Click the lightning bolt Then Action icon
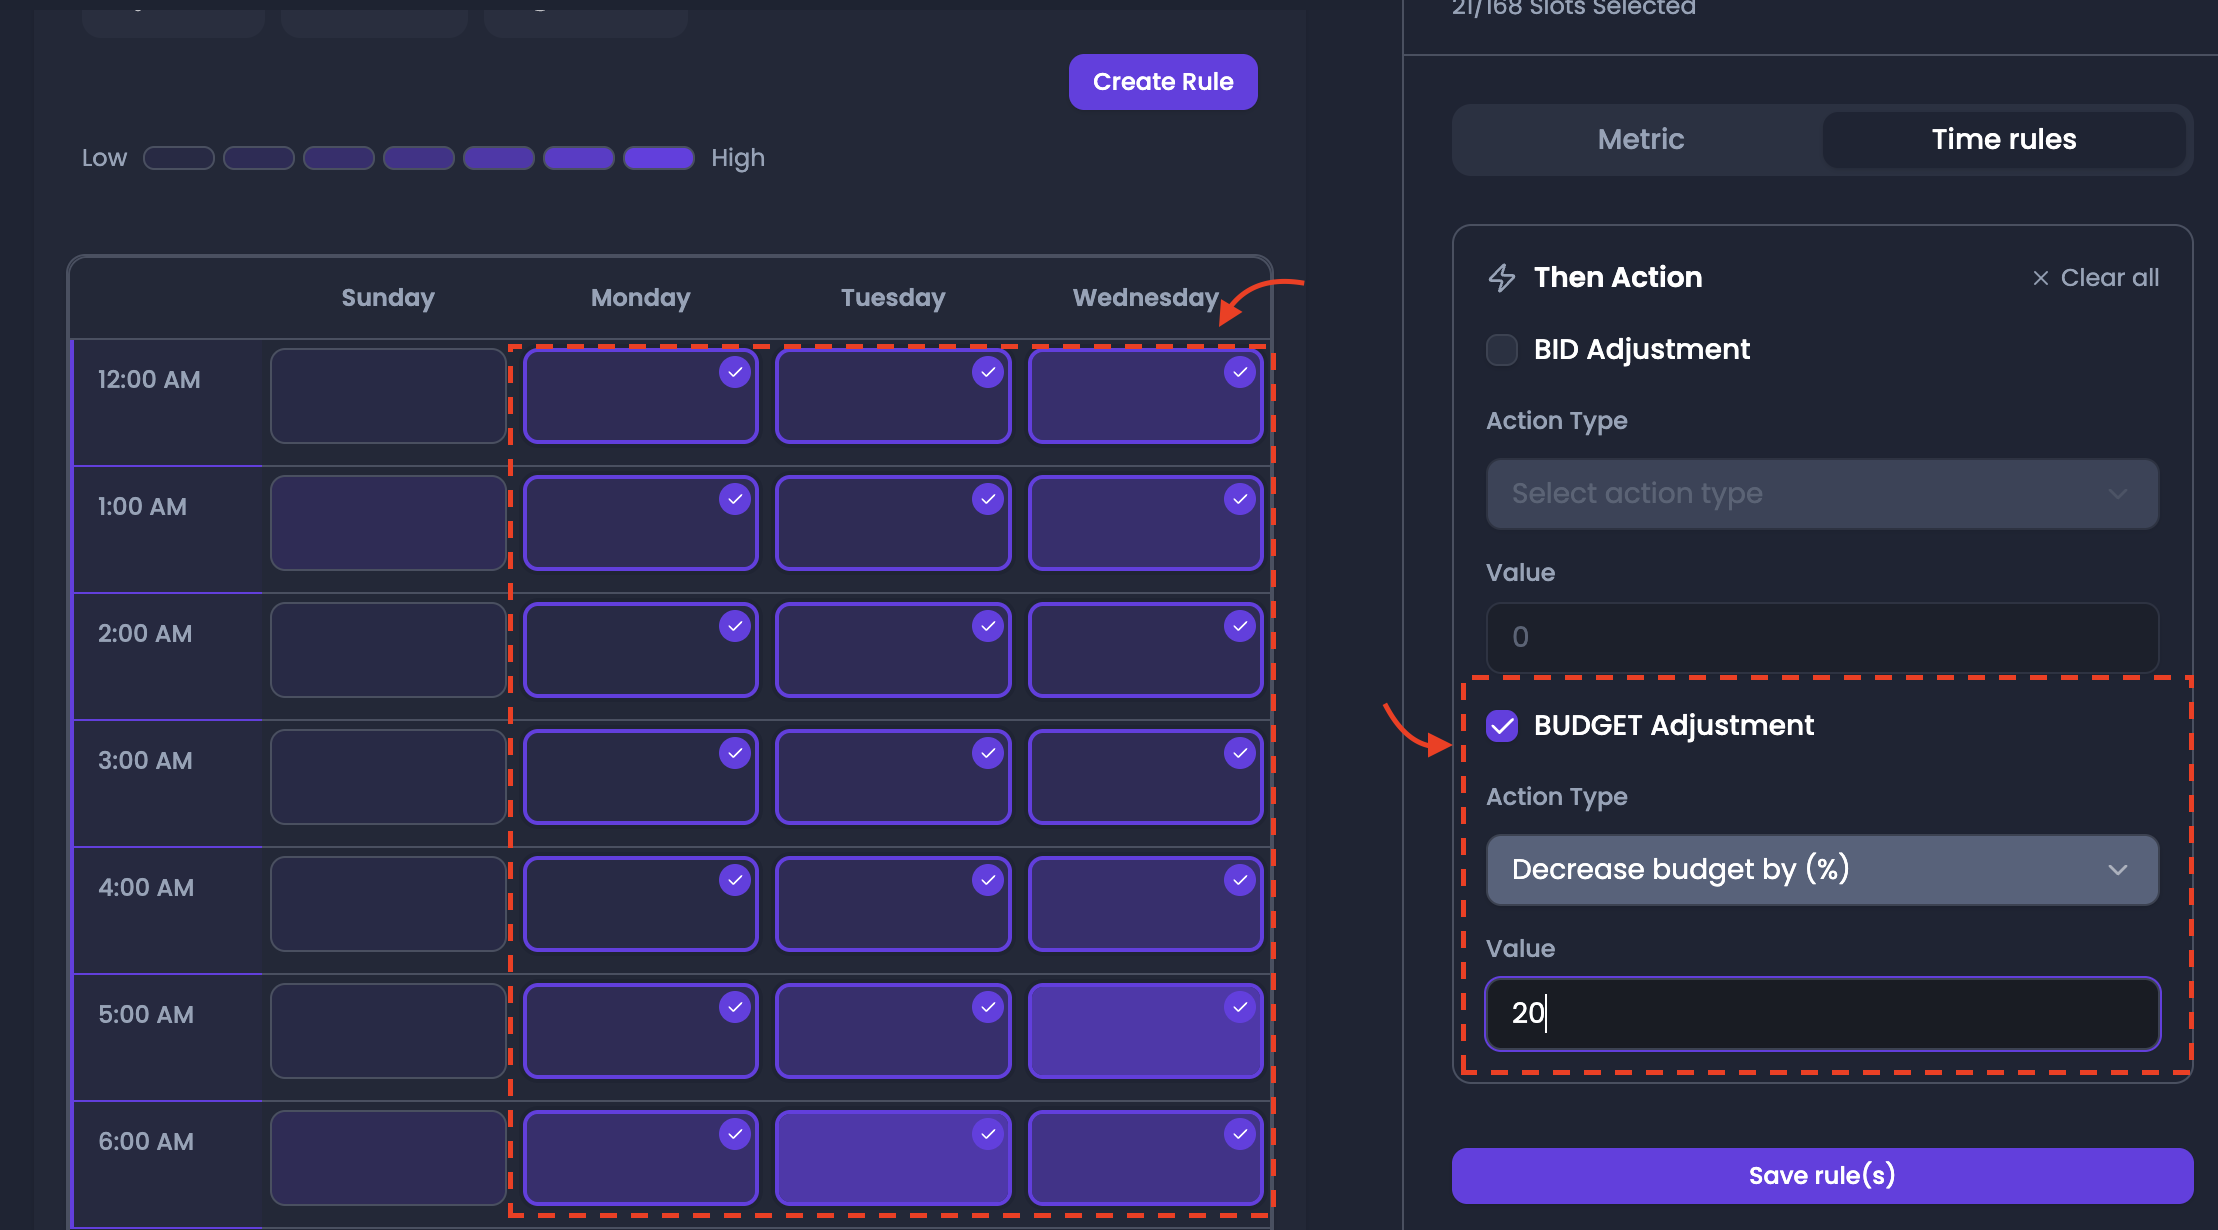The image size is (2218, 1230). click(x=1502, y=278)
